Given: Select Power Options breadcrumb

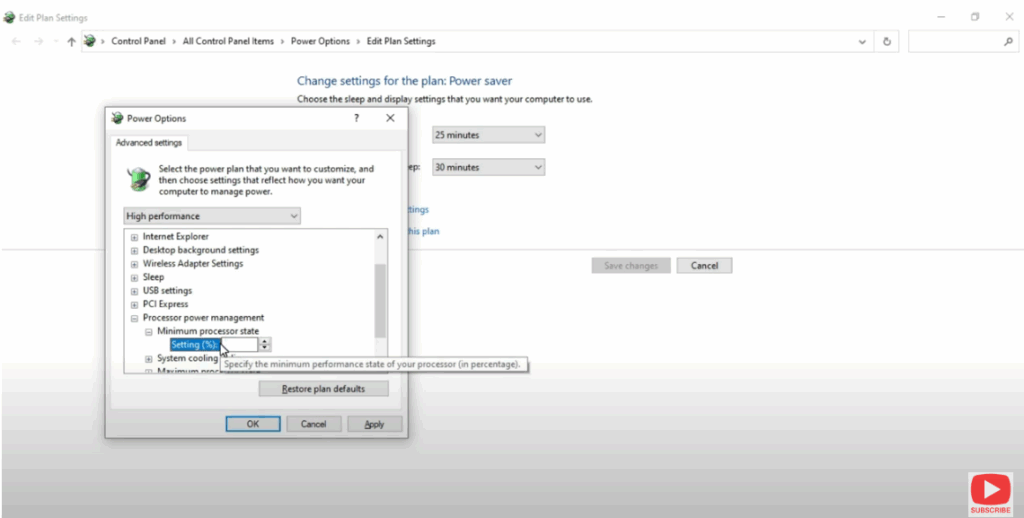Looking at the screenshot, I should coord(320,41).
